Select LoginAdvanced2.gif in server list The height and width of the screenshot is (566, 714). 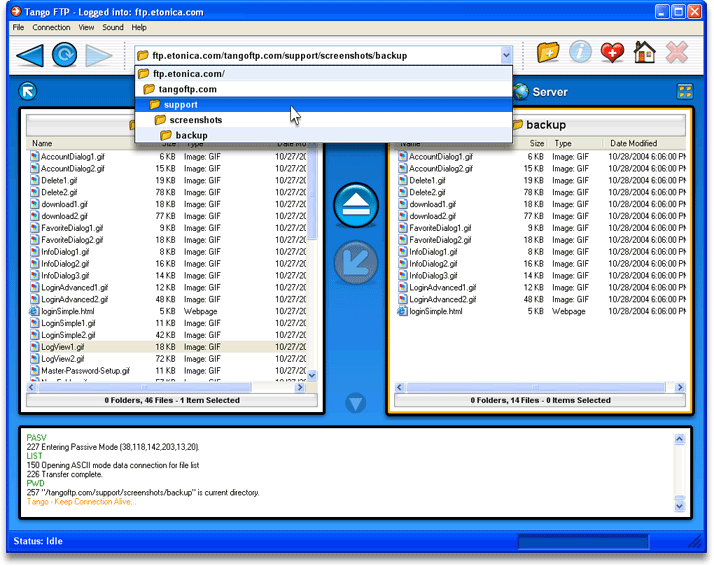540,299
